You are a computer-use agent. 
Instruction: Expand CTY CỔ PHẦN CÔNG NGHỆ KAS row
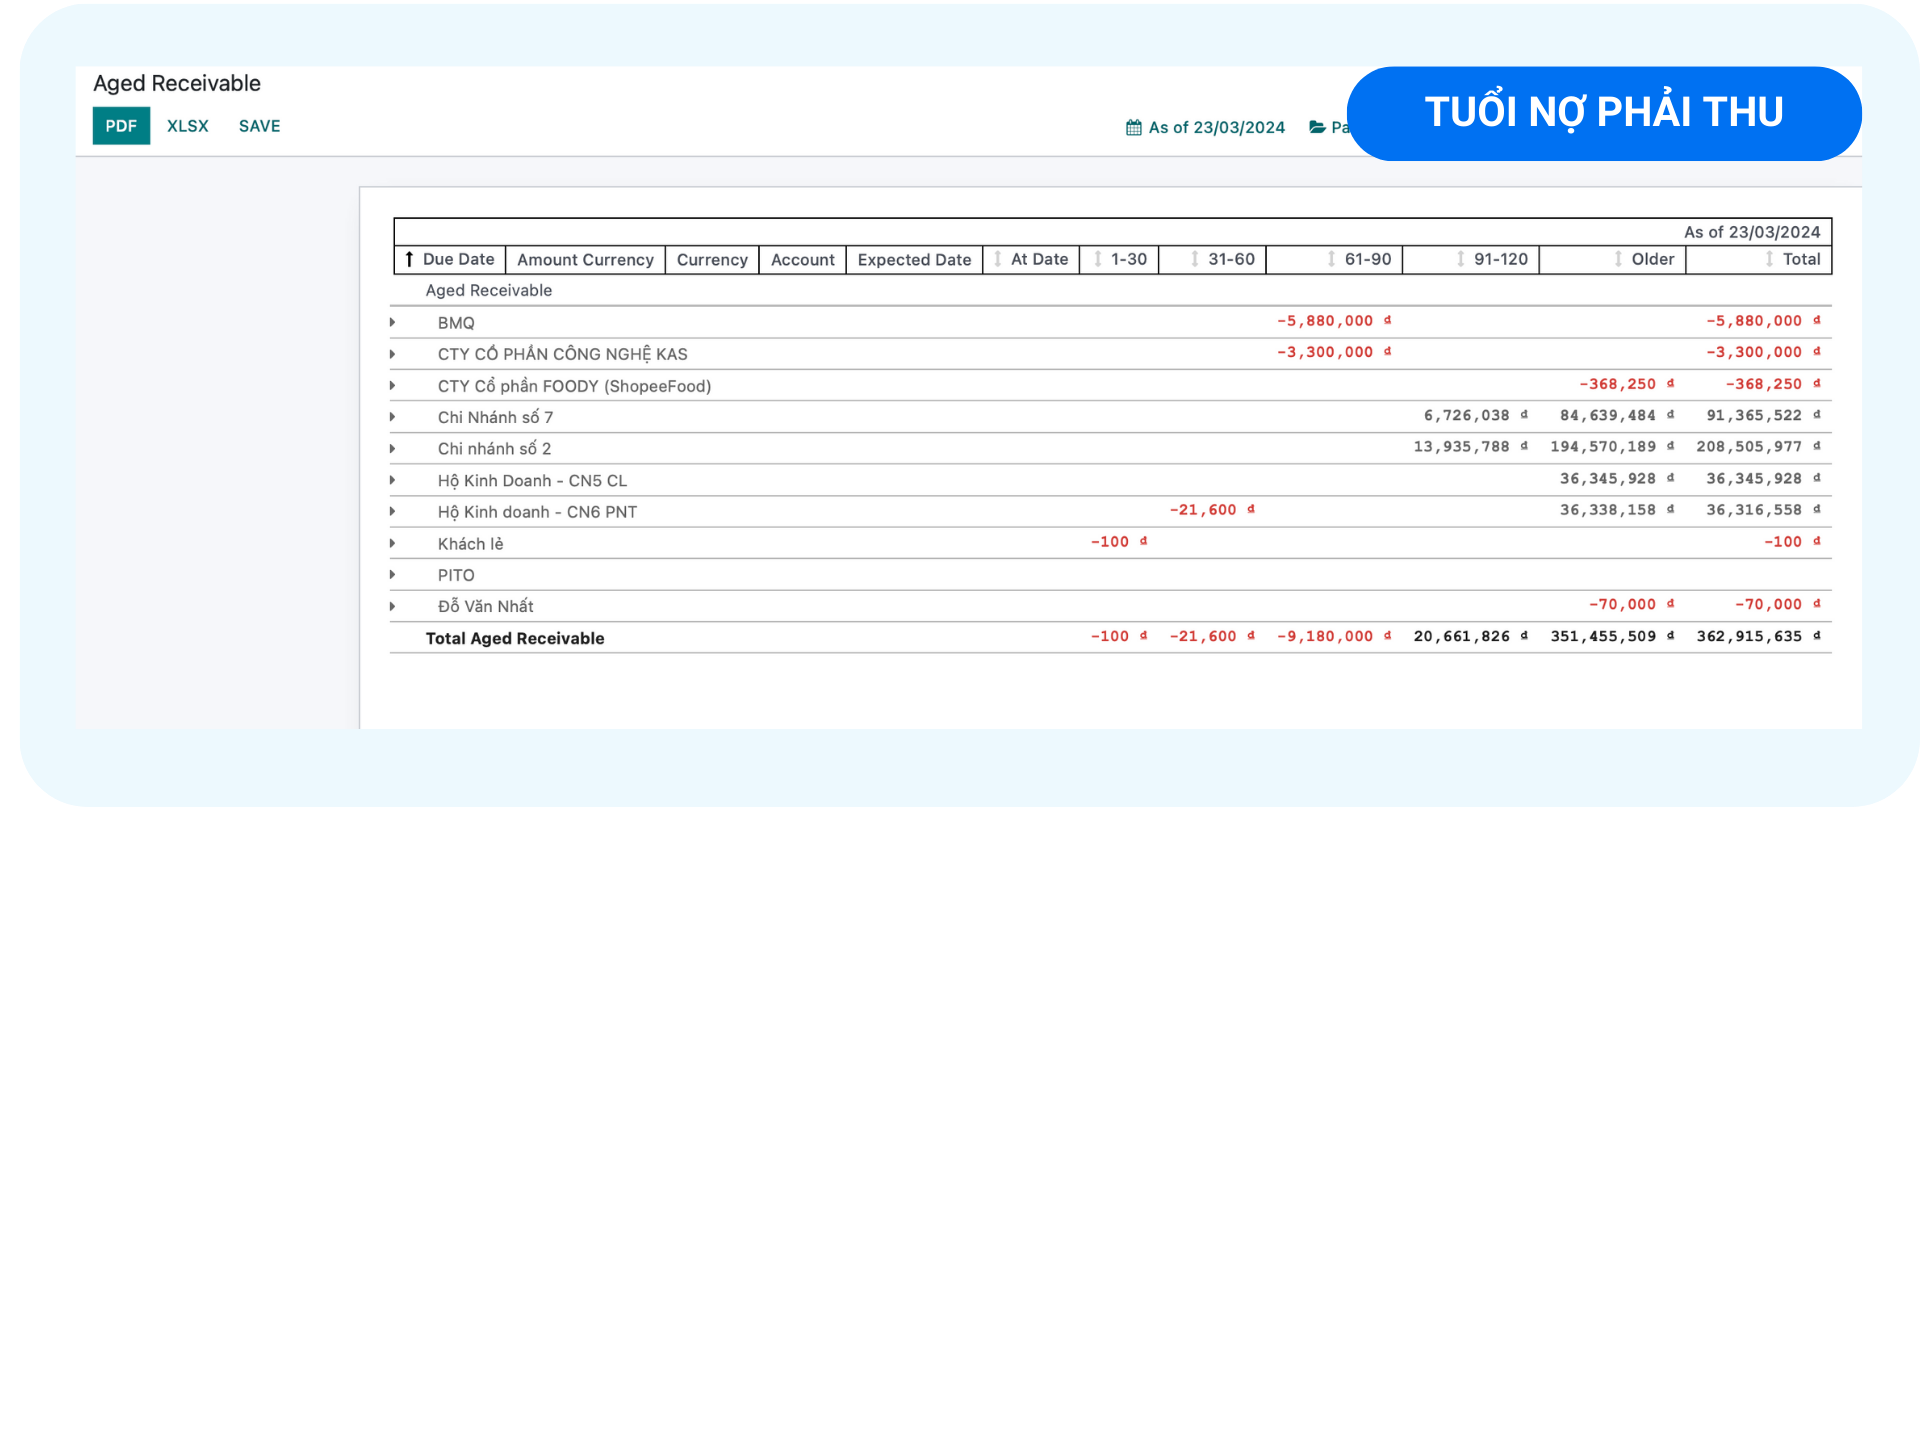coord(393,354)
